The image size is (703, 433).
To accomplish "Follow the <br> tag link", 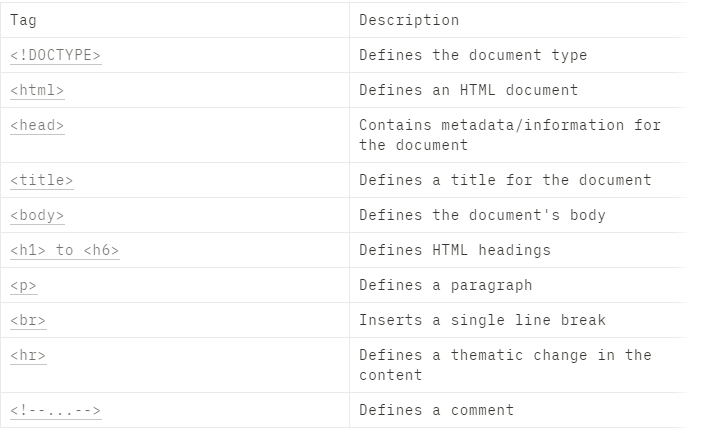I will [x=28, y=320].
